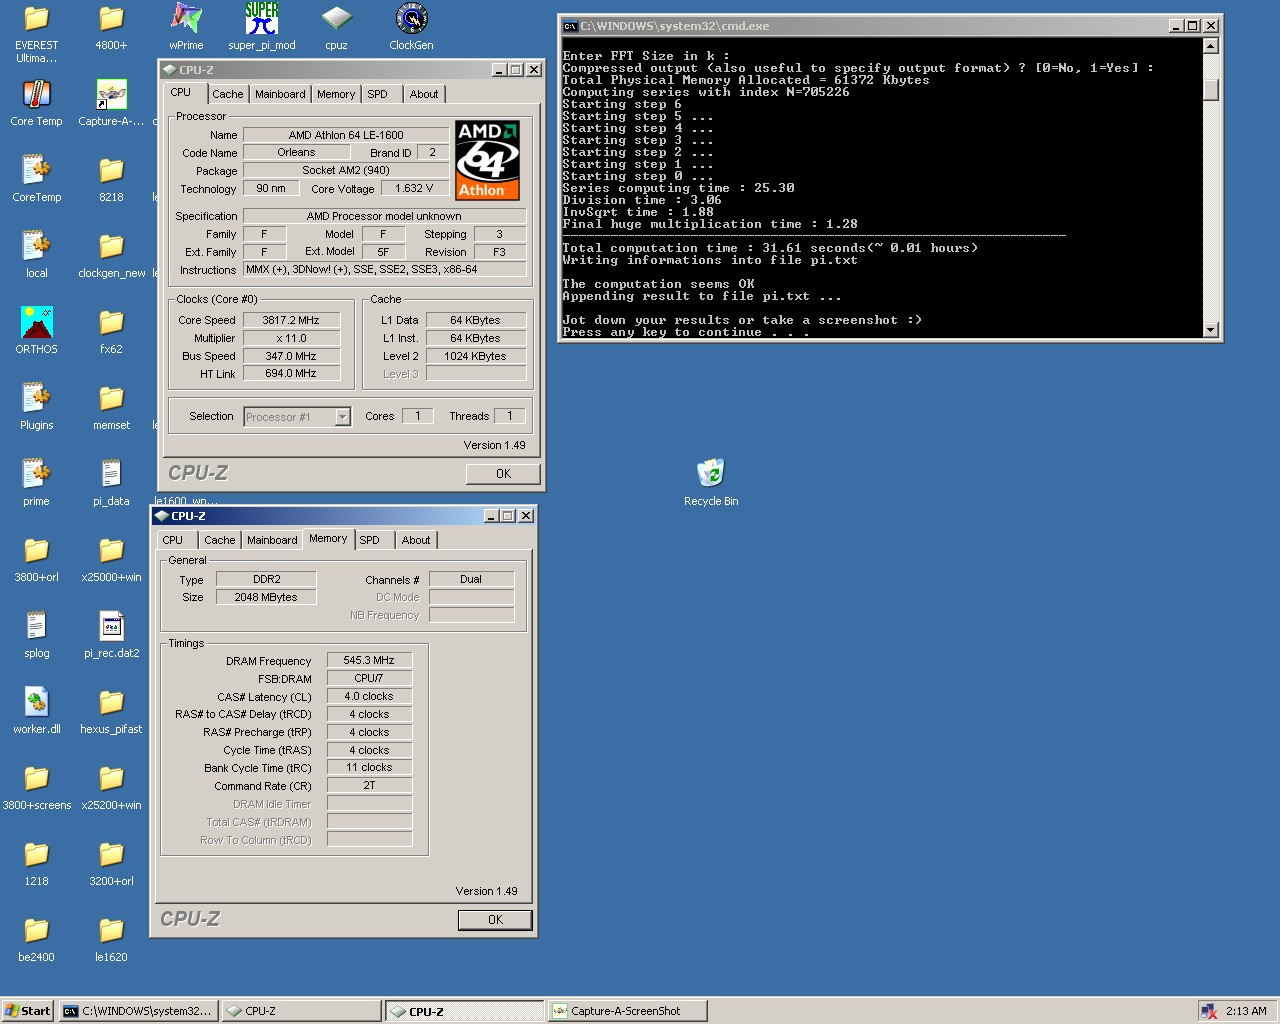Open the Windows Start menu
The width and height of the screenshot is (1280, 1024).
click(28, 1011)
